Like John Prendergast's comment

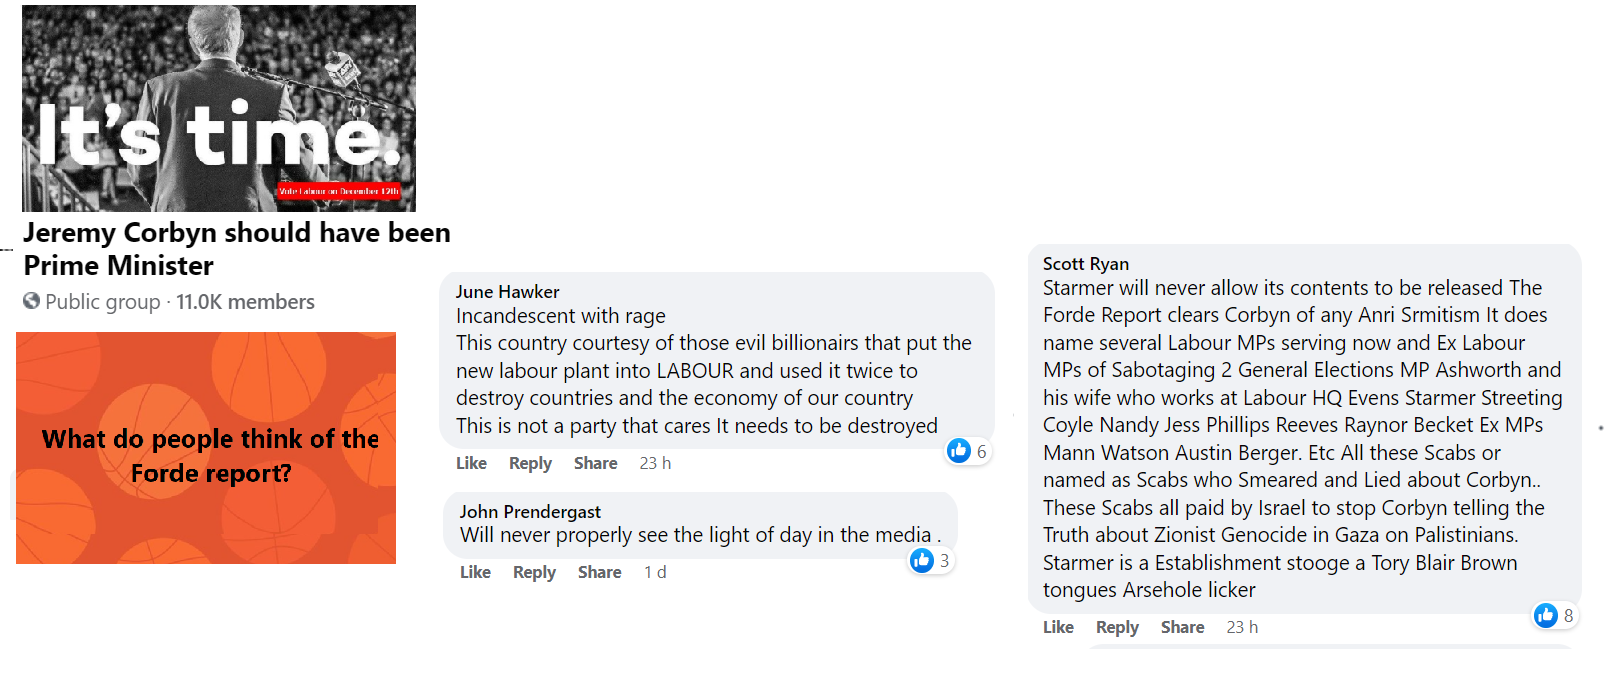point(475,572)
